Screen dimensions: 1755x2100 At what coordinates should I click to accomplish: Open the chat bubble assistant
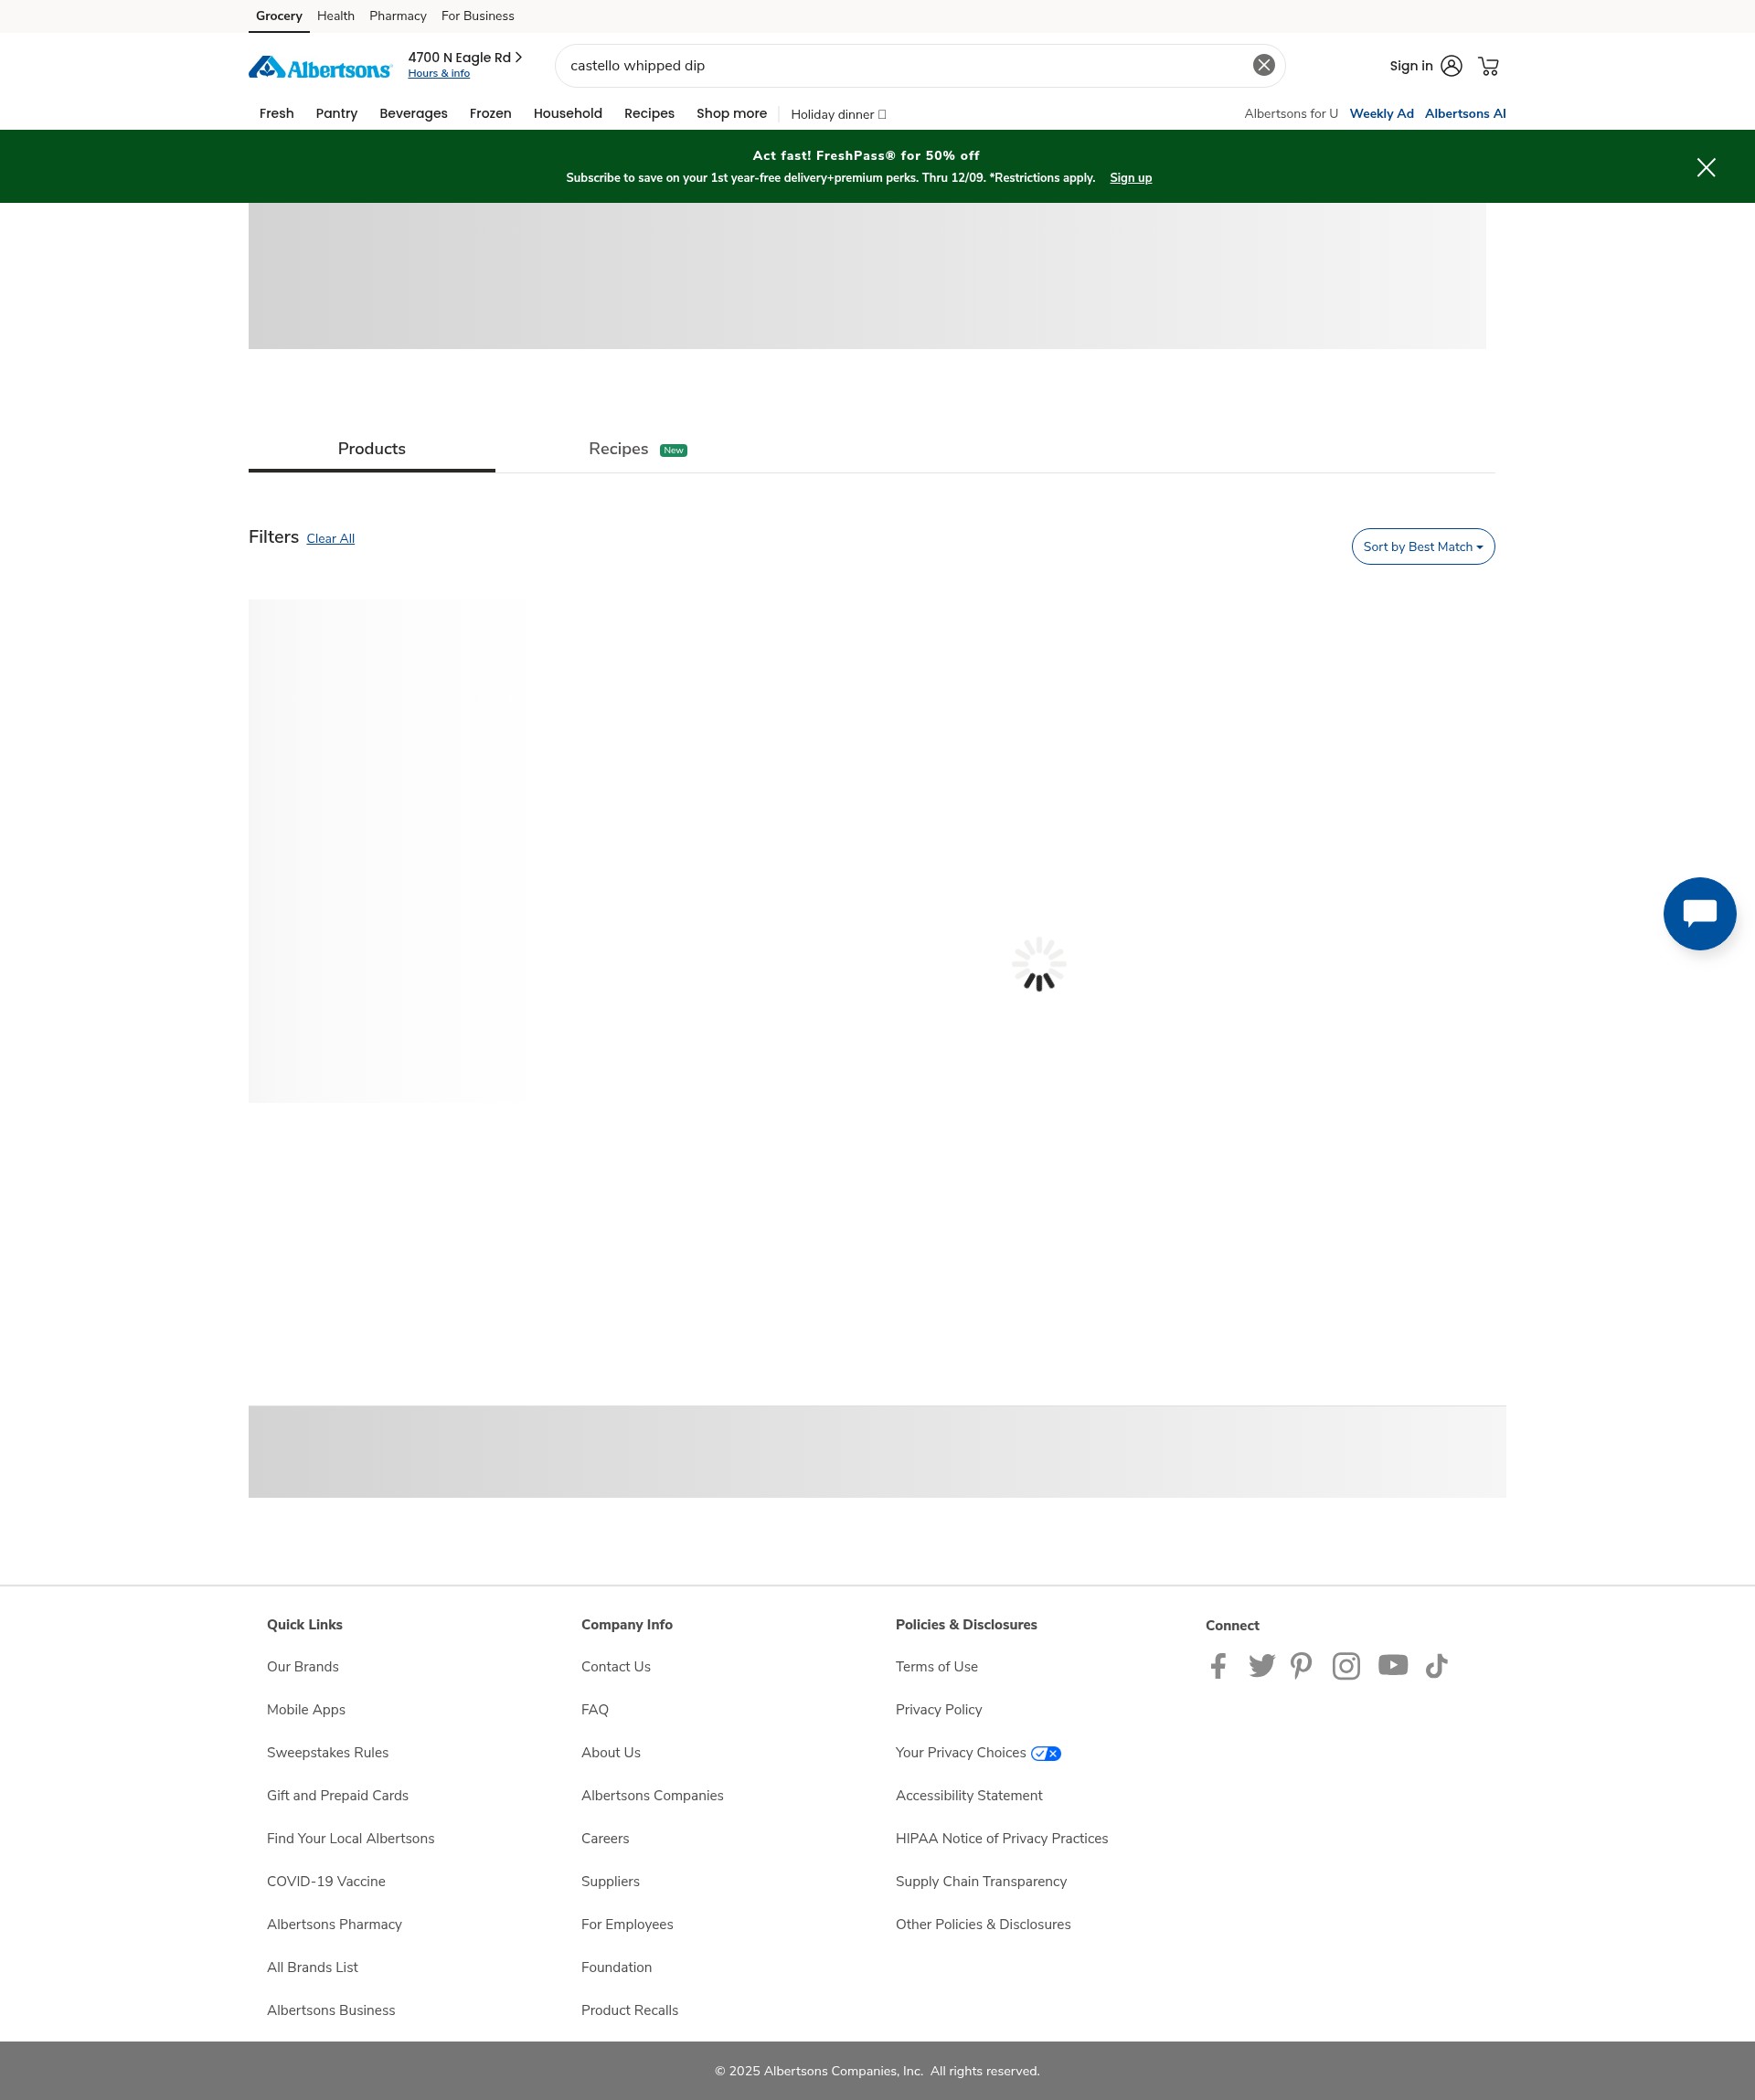point(1699,913)
